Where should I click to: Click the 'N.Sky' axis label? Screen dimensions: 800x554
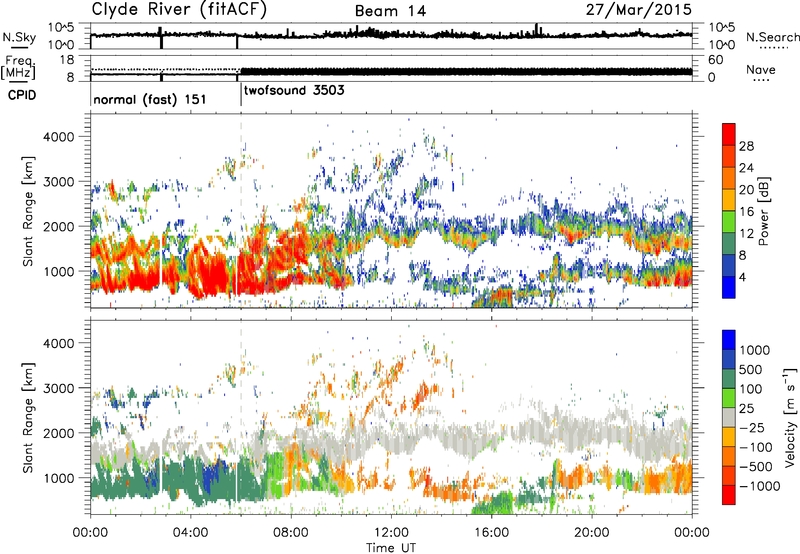[19, 37]
